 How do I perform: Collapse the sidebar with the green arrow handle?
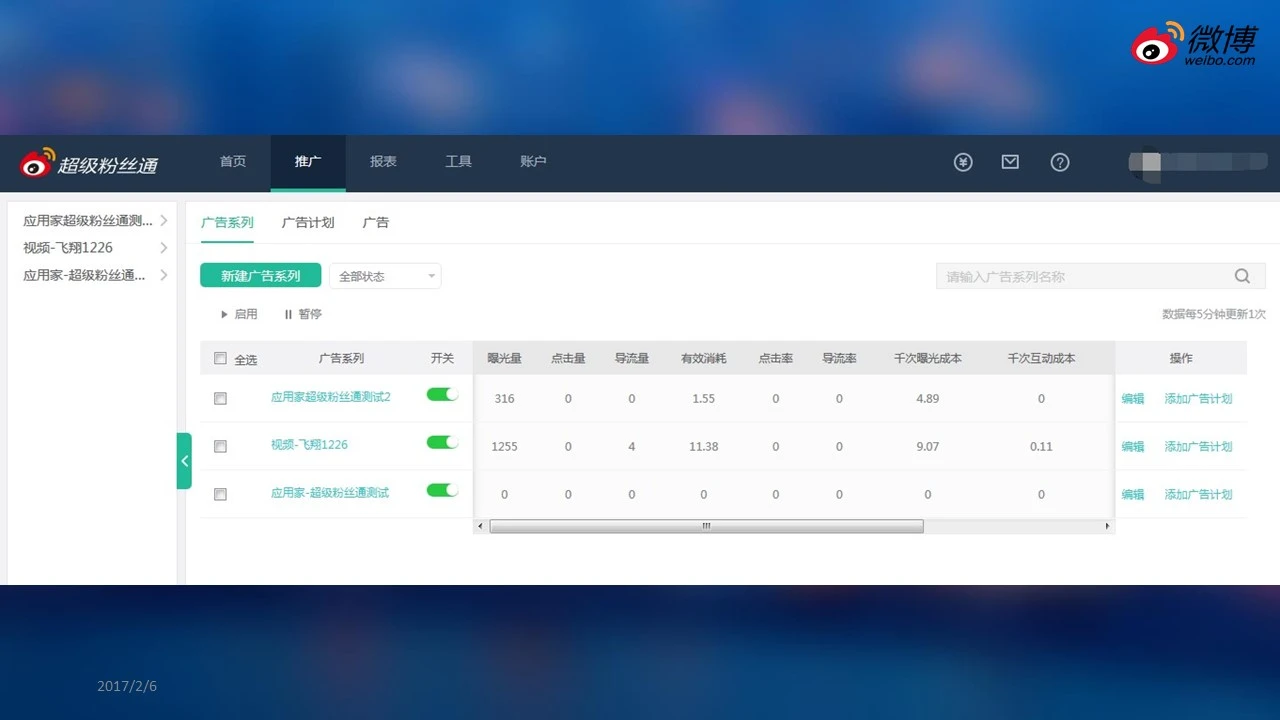pos(184,461)
